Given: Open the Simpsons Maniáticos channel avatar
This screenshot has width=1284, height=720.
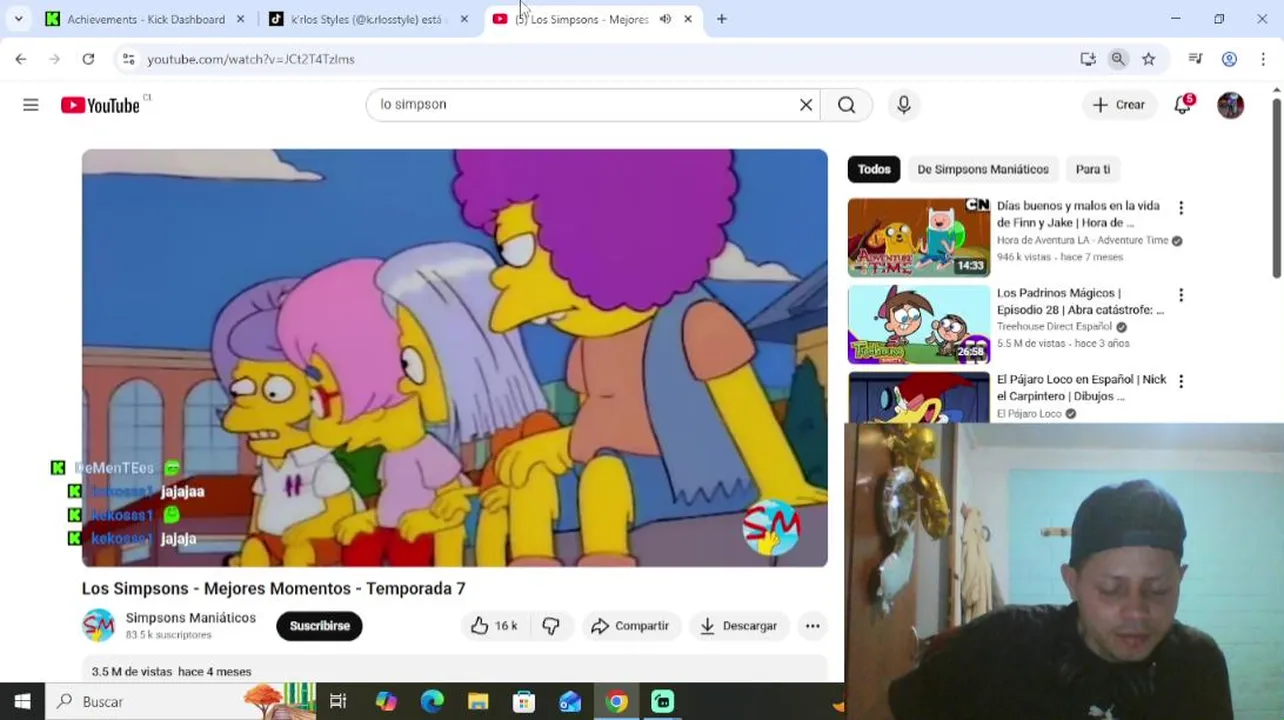Looking at the screenshot, I should click(98, 626).
